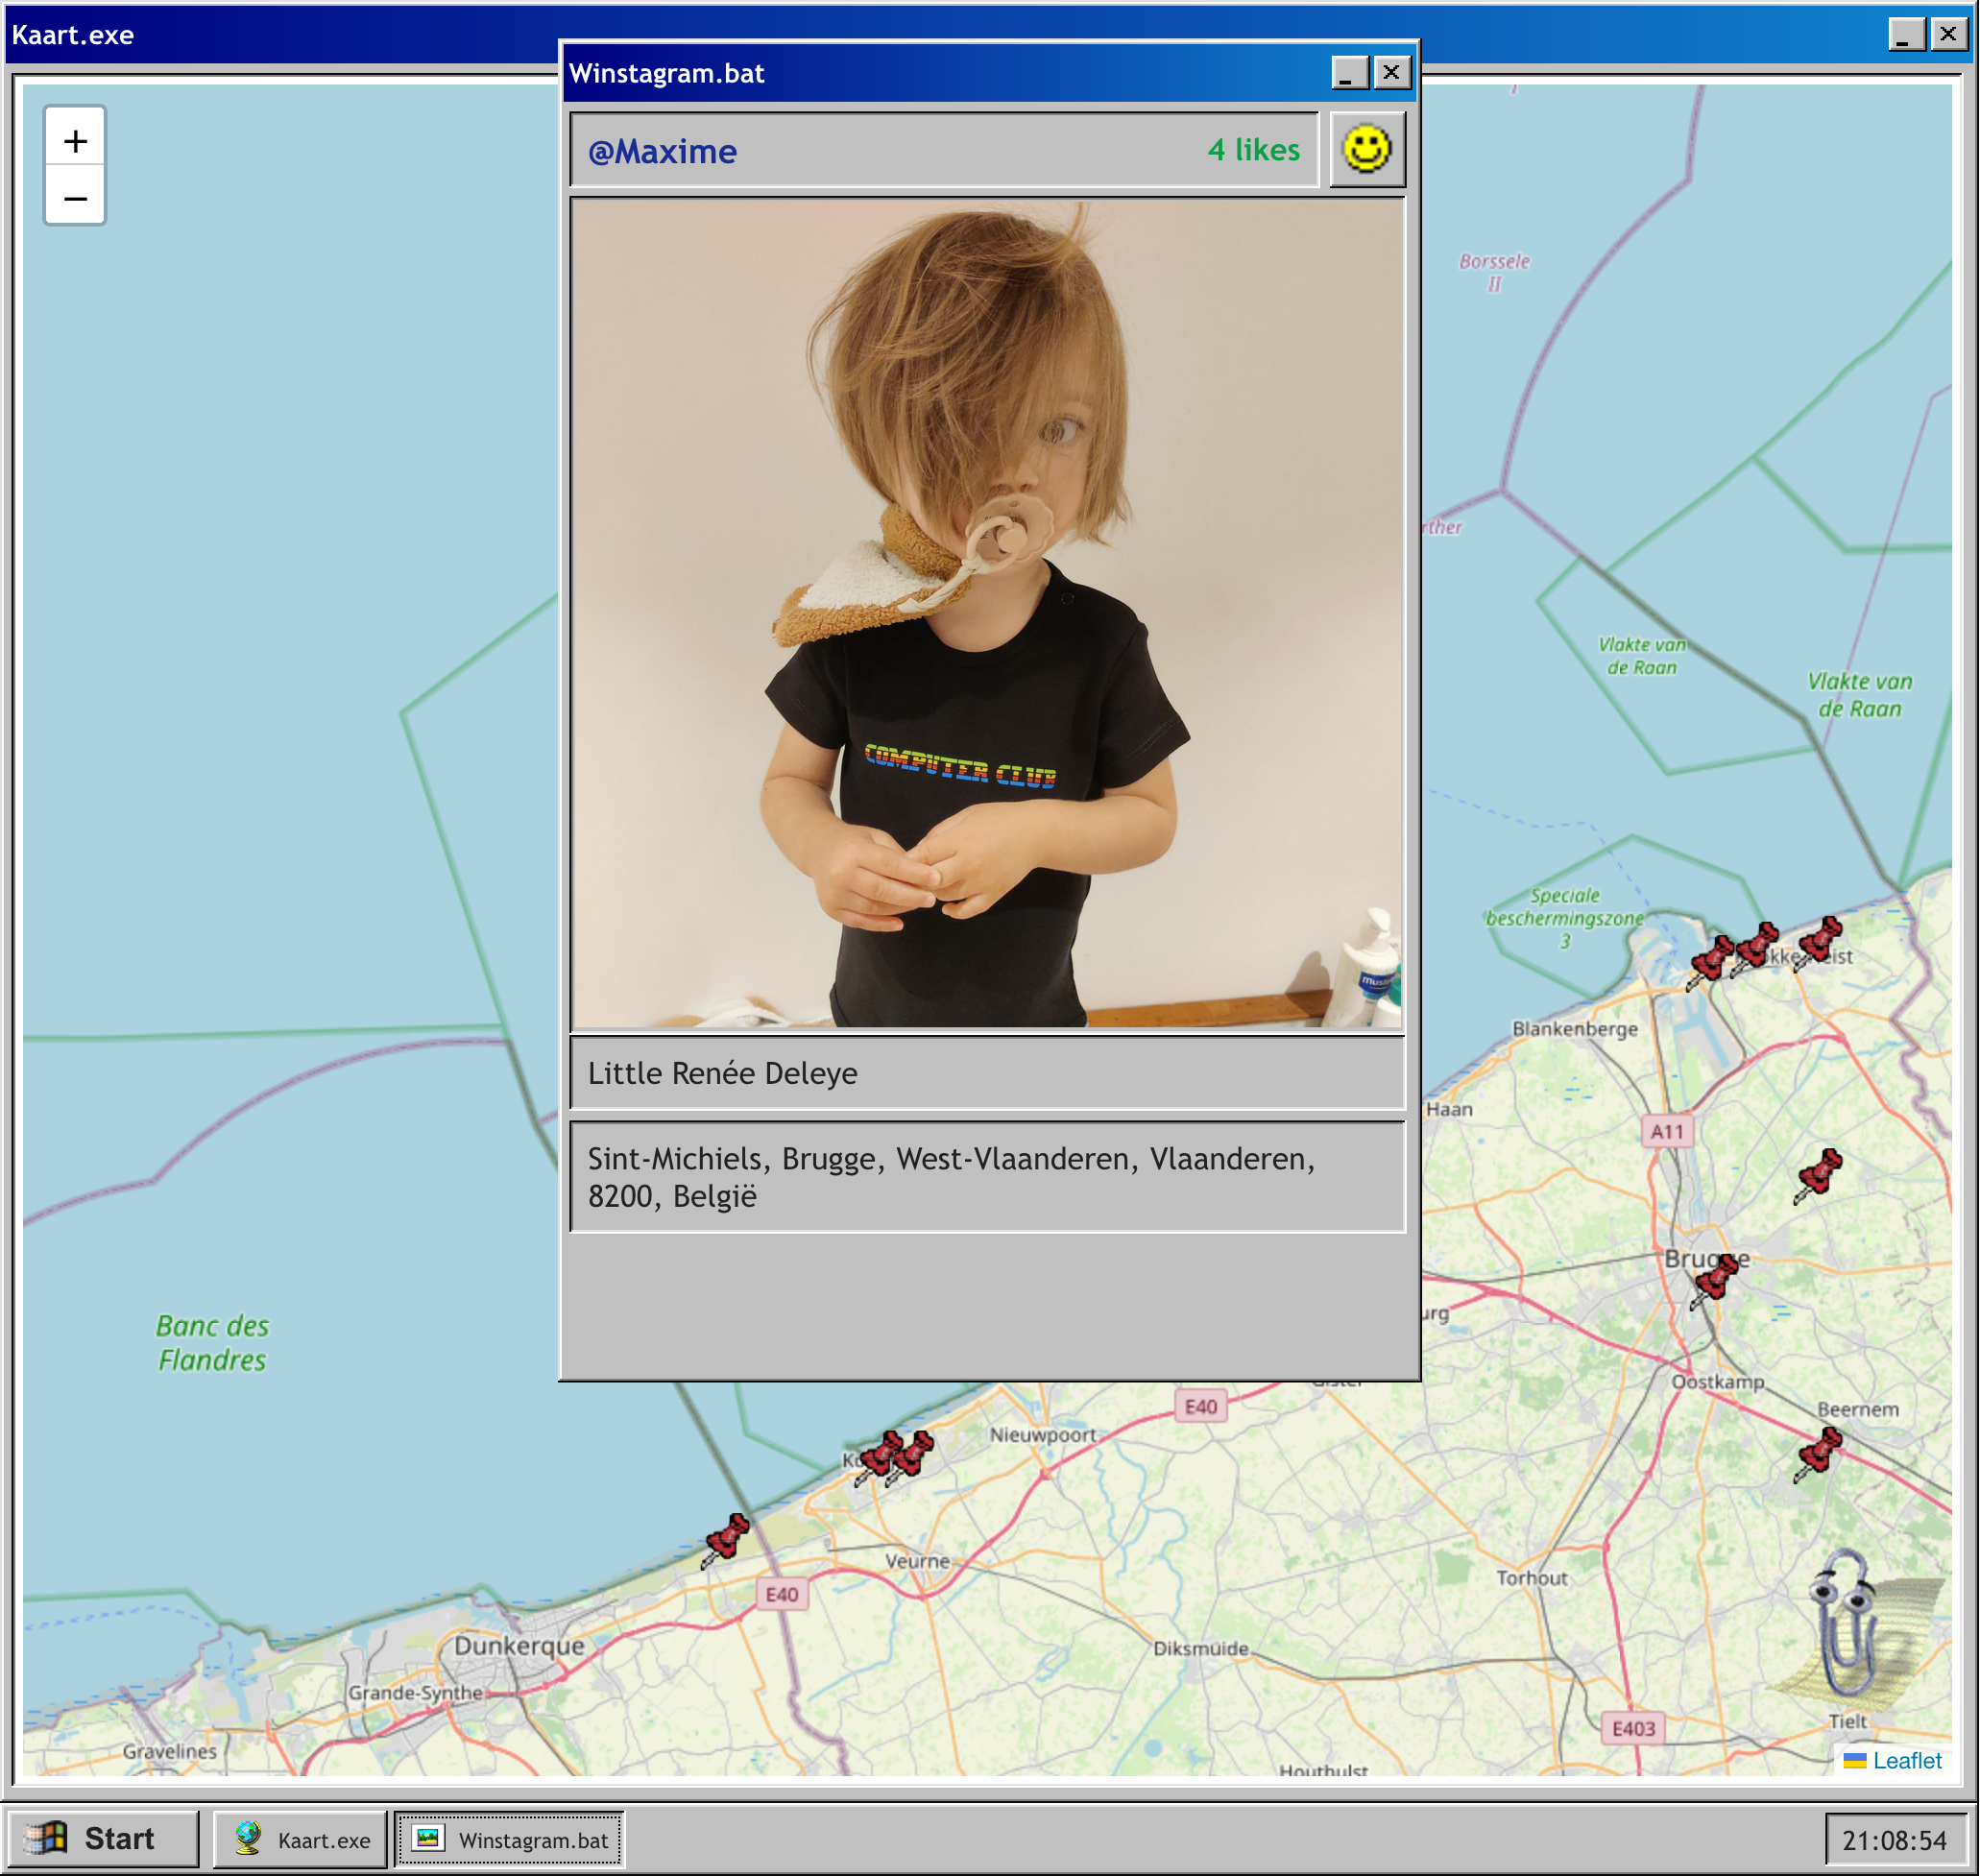The image size is (1980, 1876).
Task: Zoom in on the map
Action: pyautogui.click(x=75, y=141)
